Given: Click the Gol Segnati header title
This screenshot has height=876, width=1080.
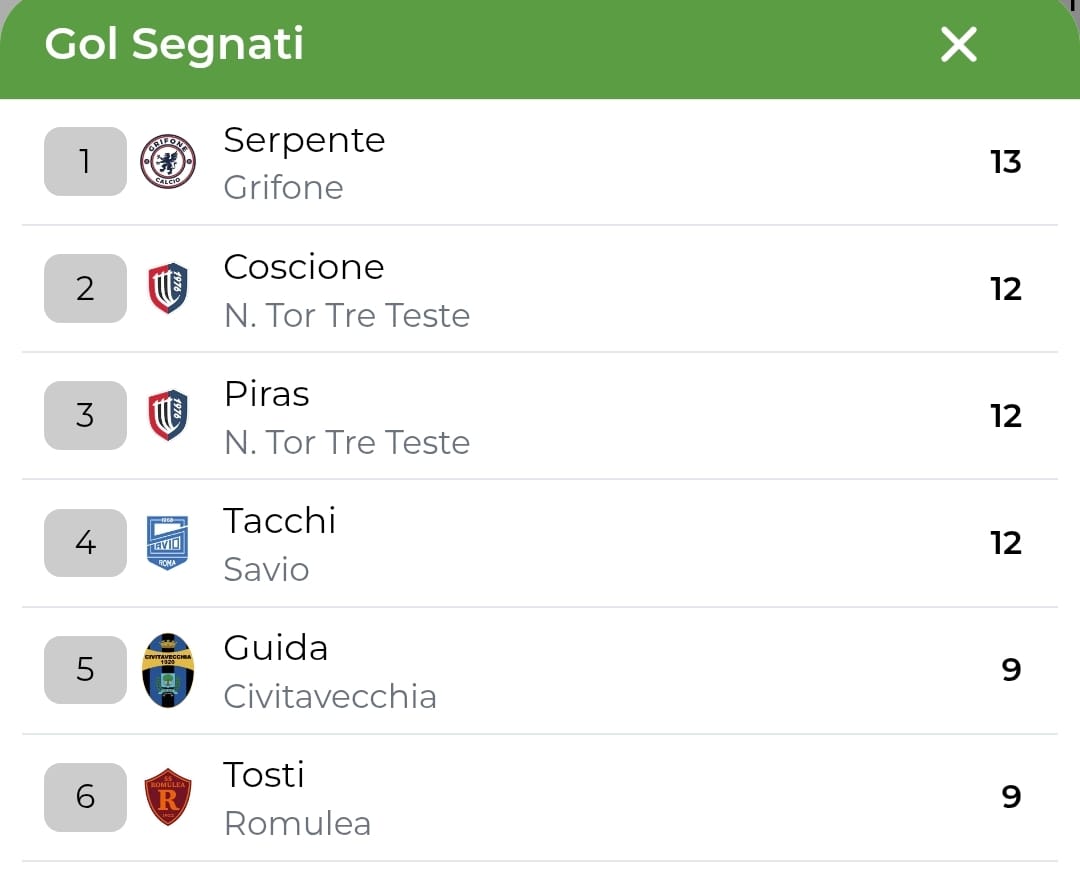Looking at the screenshot, I should [x=174, y=45].
